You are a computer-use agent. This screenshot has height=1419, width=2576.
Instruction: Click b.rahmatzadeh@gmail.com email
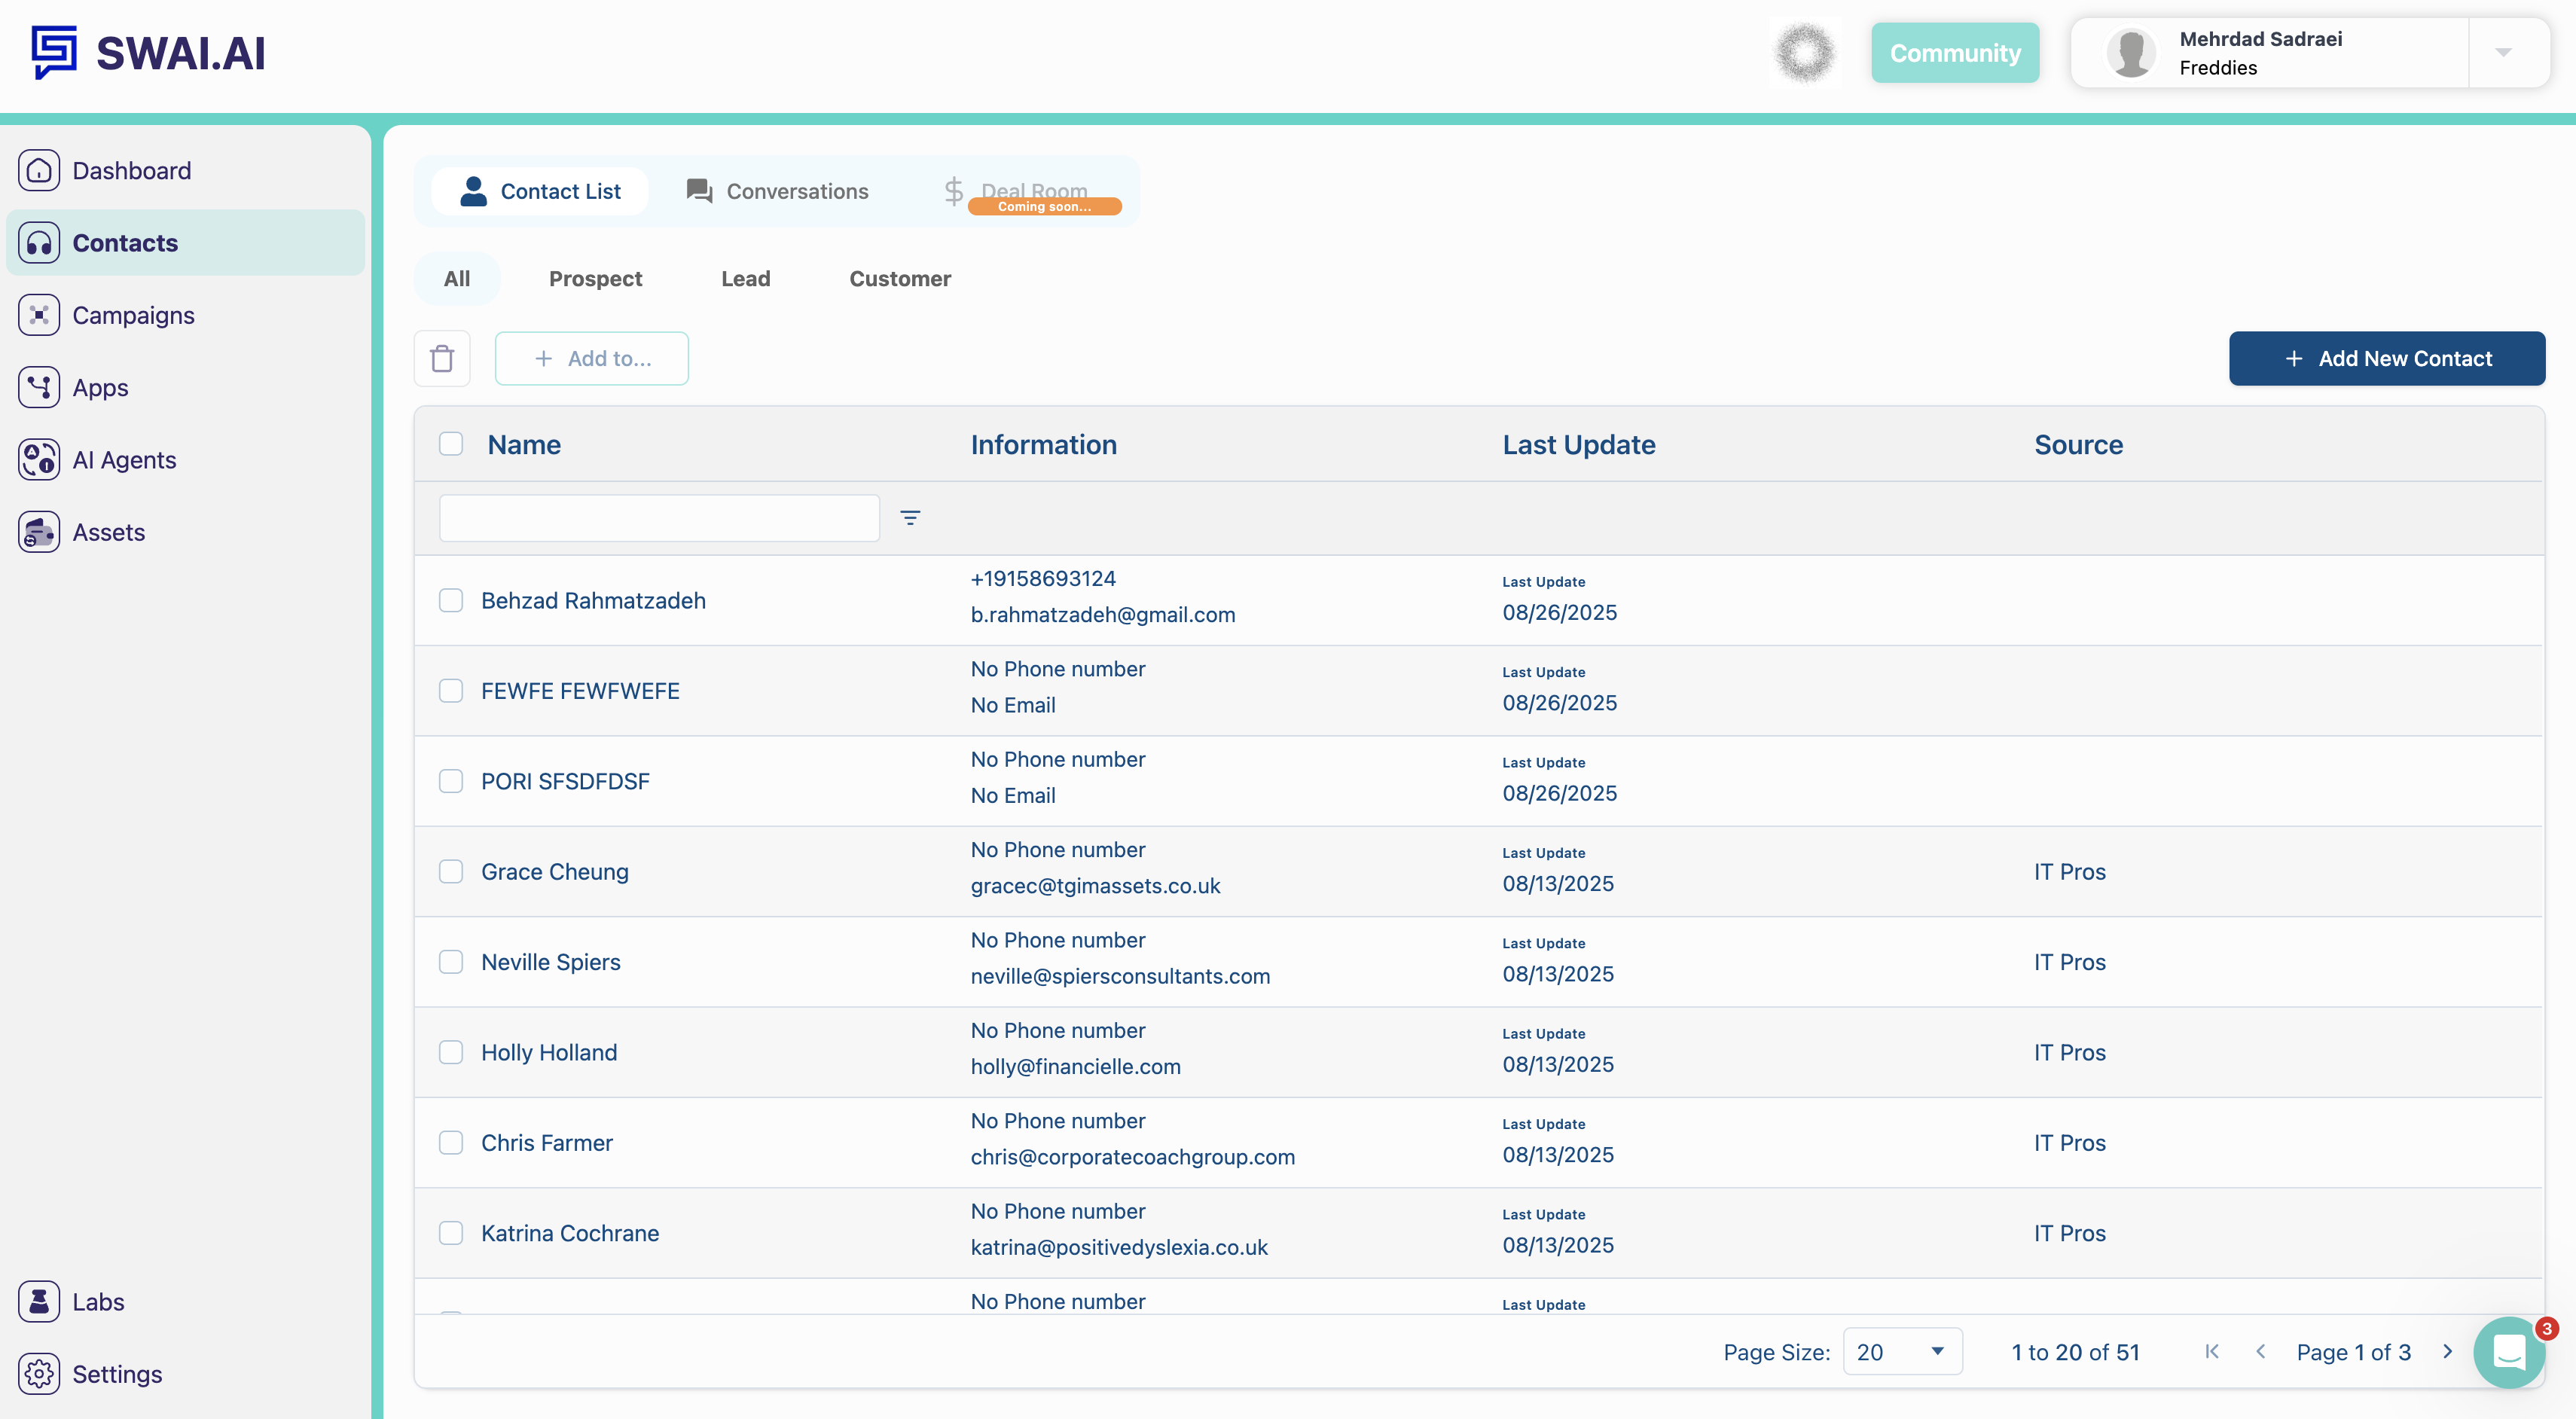[x=1102, y=615]
